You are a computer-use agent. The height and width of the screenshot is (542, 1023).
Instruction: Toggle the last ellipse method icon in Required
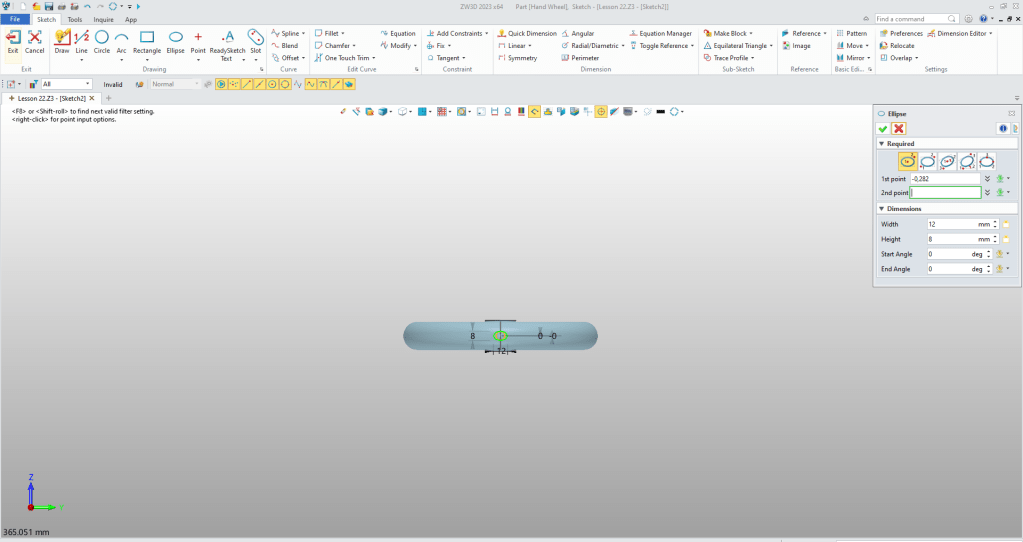987,161
